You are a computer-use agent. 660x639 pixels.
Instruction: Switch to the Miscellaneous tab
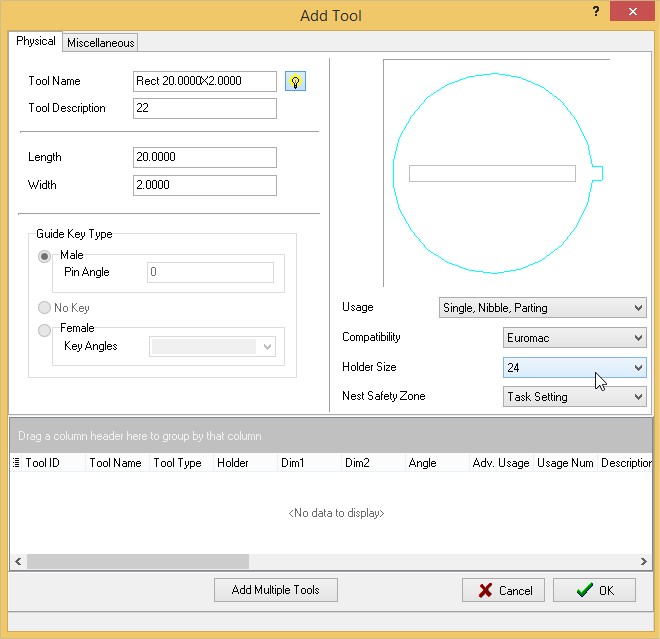point(100,42)
